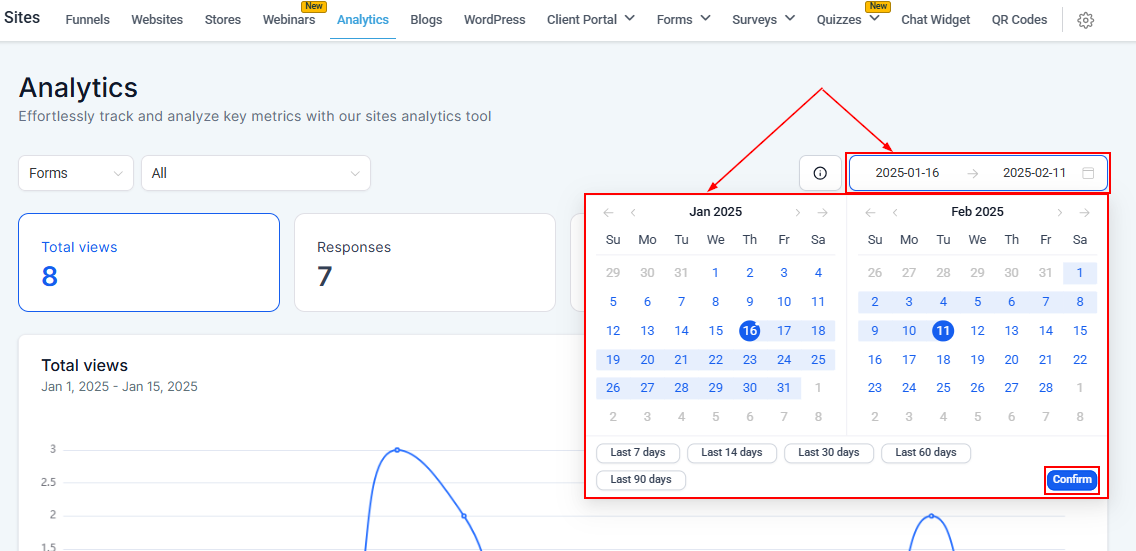Screen dimensions: 1136x551
Task: Open the QR Codes tab
Action: [1019, 20]
